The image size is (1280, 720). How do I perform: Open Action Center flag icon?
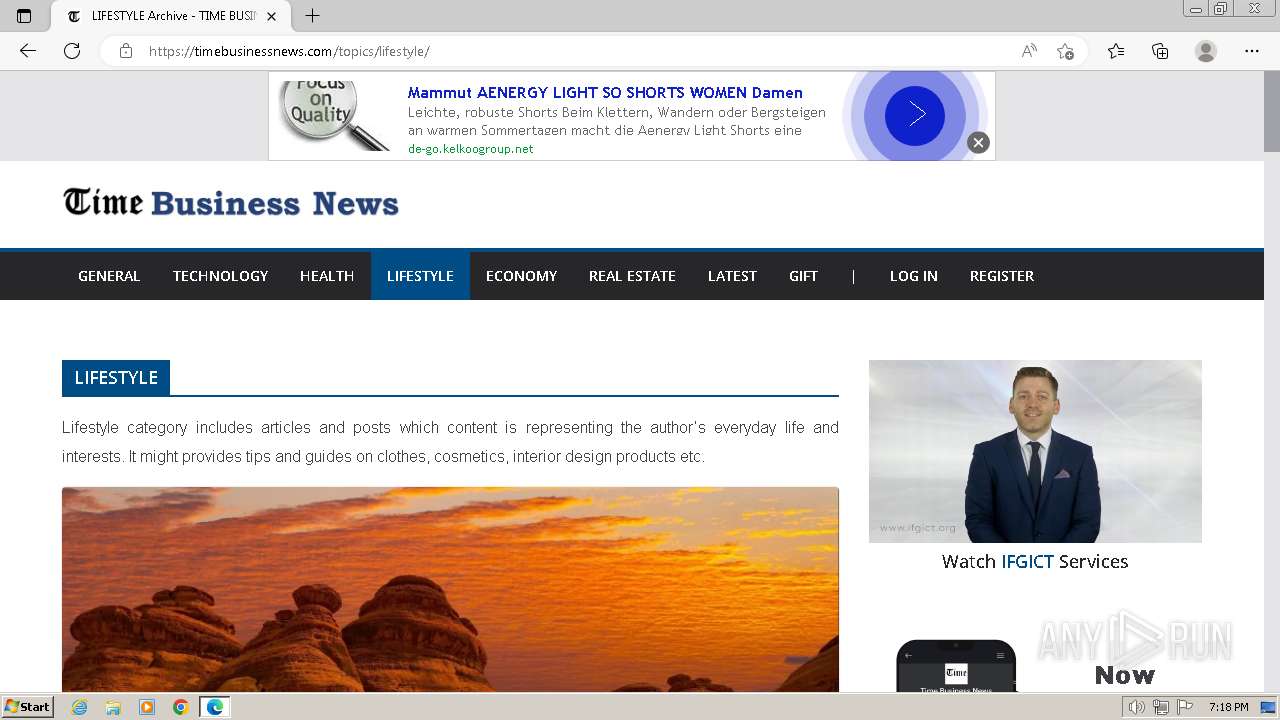[1185, 707]
